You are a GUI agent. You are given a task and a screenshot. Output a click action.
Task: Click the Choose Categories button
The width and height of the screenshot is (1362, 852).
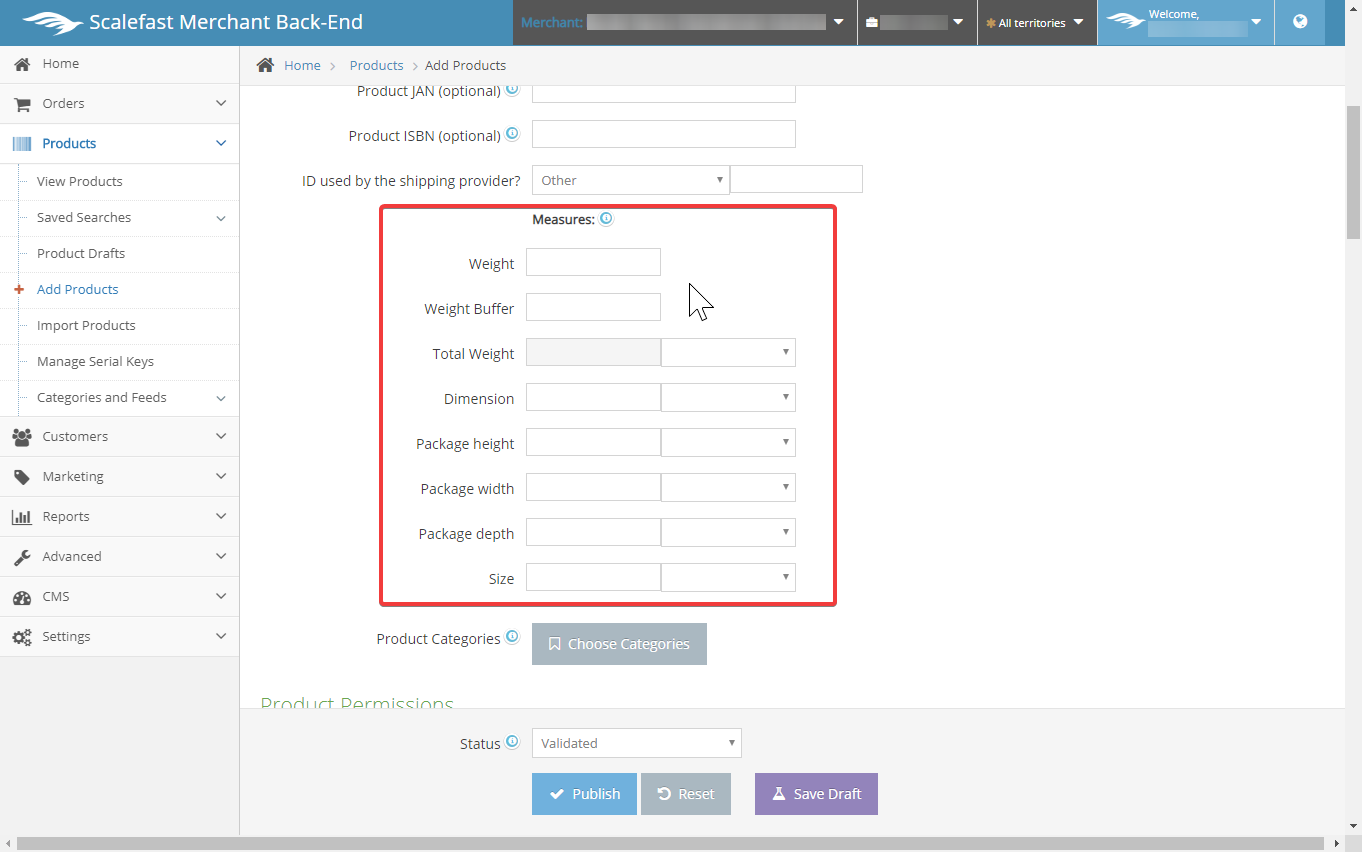pyautogui.click(x=619, y=644)
